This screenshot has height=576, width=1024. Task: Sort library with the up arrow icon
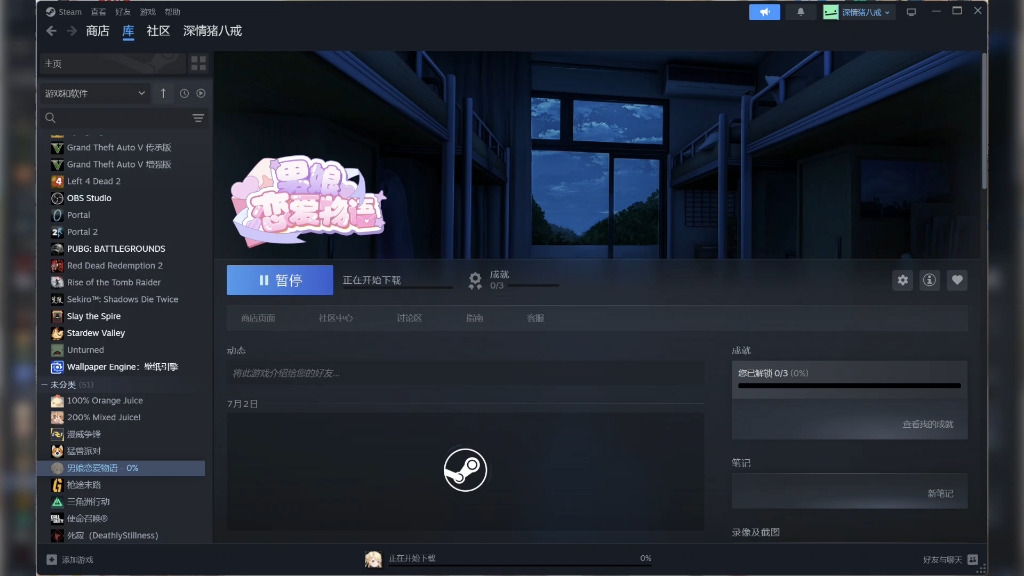coord(163,93)
